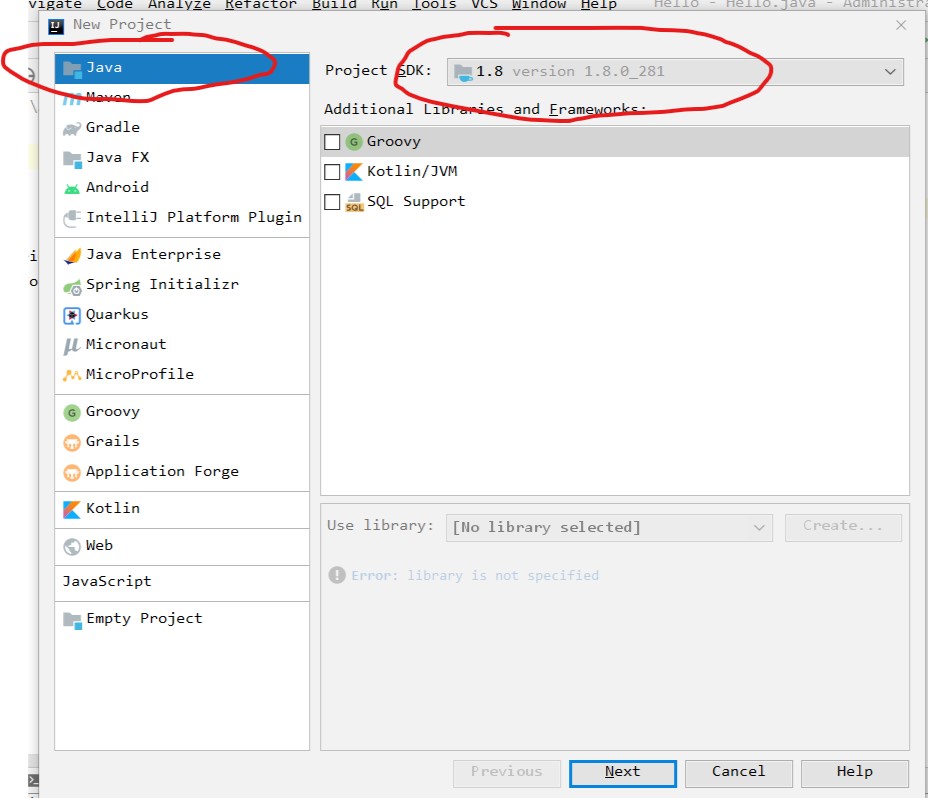The height and width of the screenshot is (798, 928).
Task: Click the IntelliJ Platform Plugin icon
Action: pyautogui.click(x=72, y=218)
